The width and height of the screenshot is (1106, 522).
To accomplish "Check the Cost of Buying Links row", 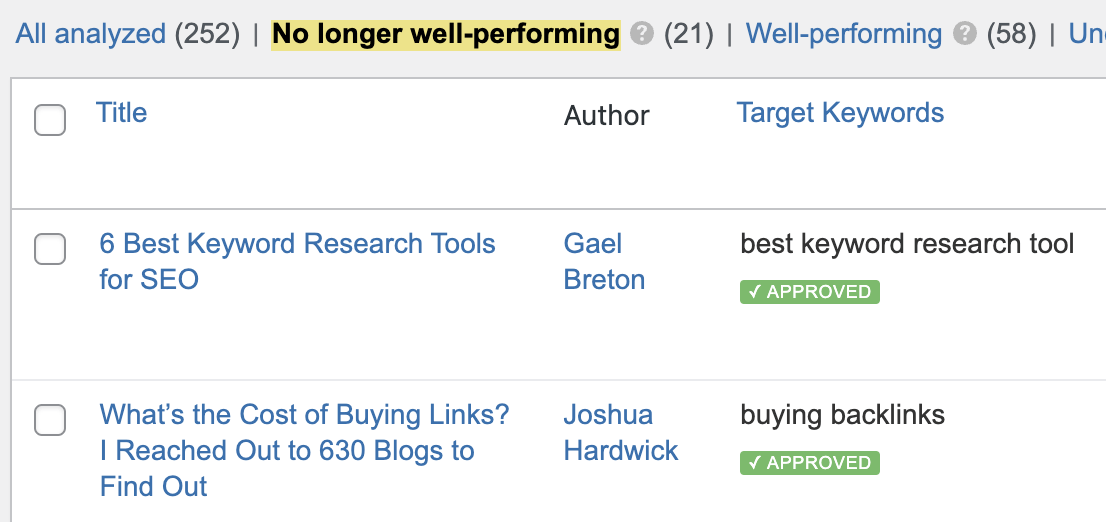I will [50, 420].
